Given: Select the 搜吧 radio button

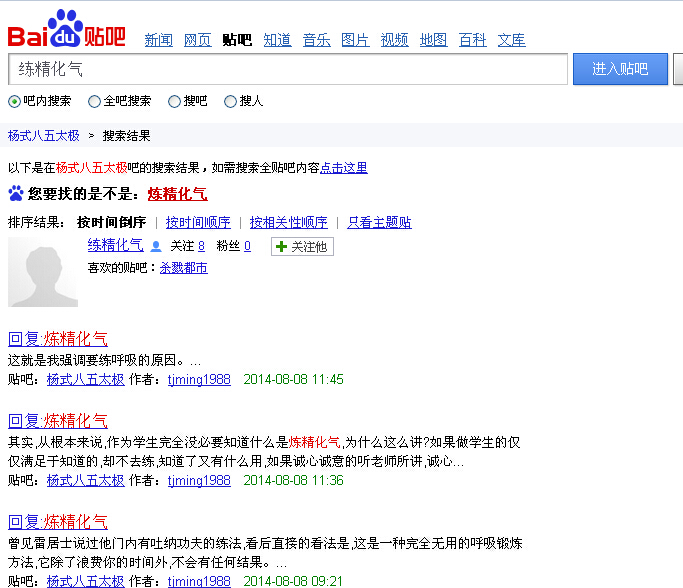Looking at the screenshot, I should tap(174, 101).
